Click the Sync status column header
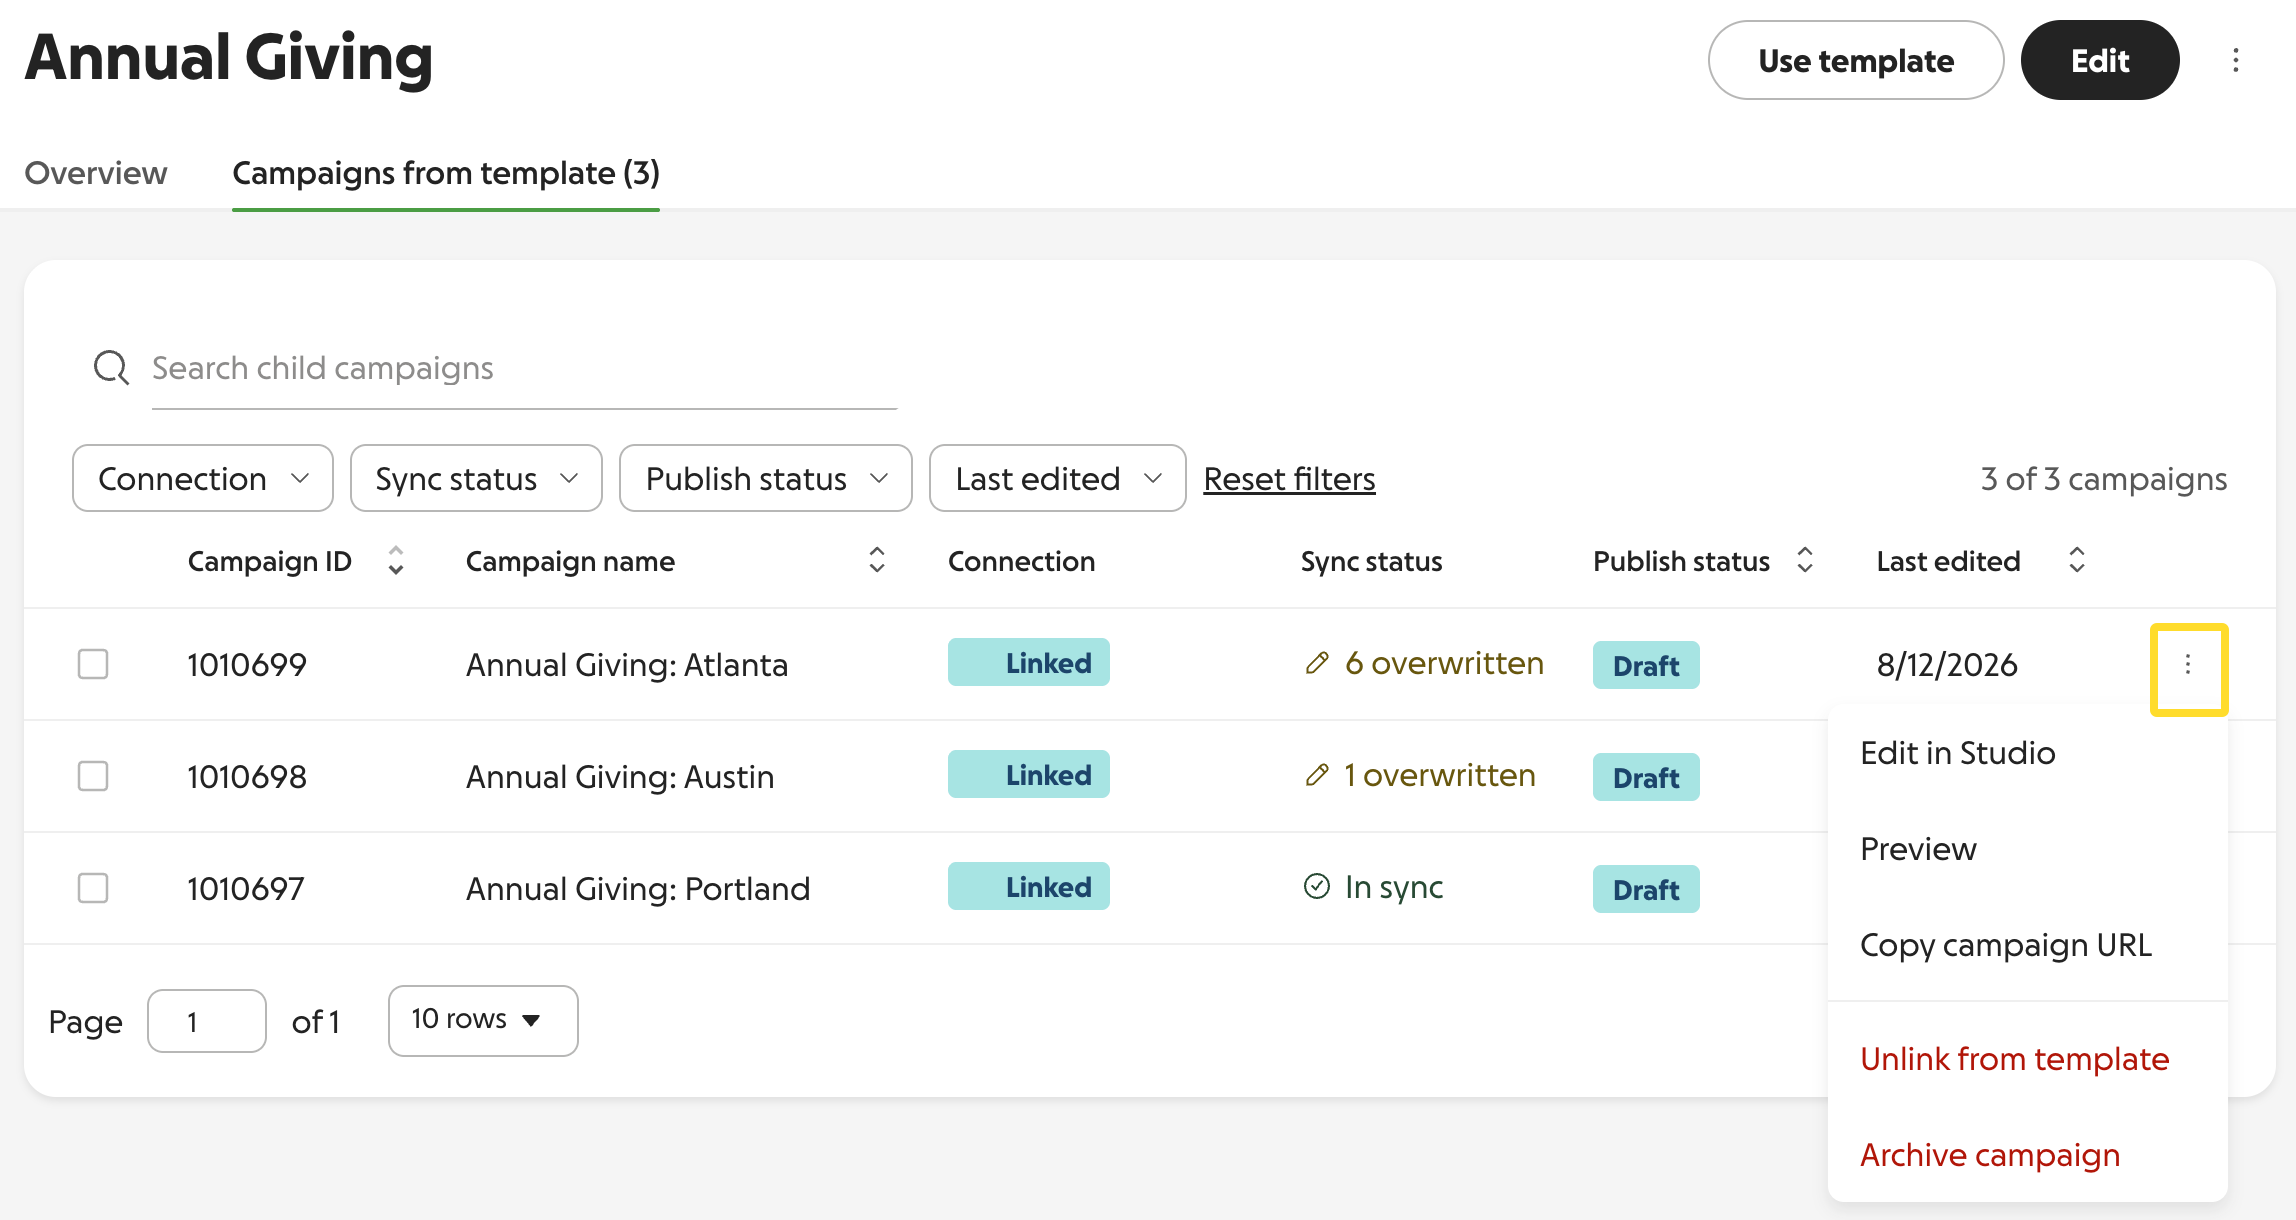This screenshot has height=1220, width=2296. (x=1371, y=561)
